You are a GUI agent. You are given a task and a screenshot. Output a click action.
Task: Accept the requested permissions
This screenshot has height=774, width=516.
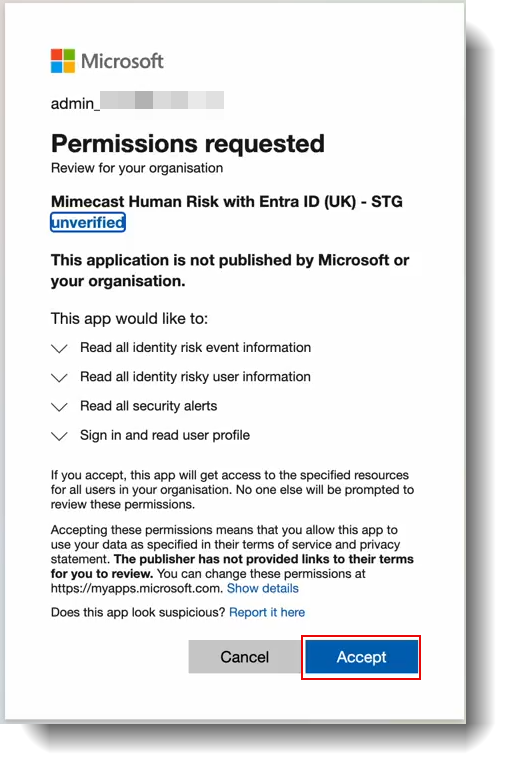[361, 657]
